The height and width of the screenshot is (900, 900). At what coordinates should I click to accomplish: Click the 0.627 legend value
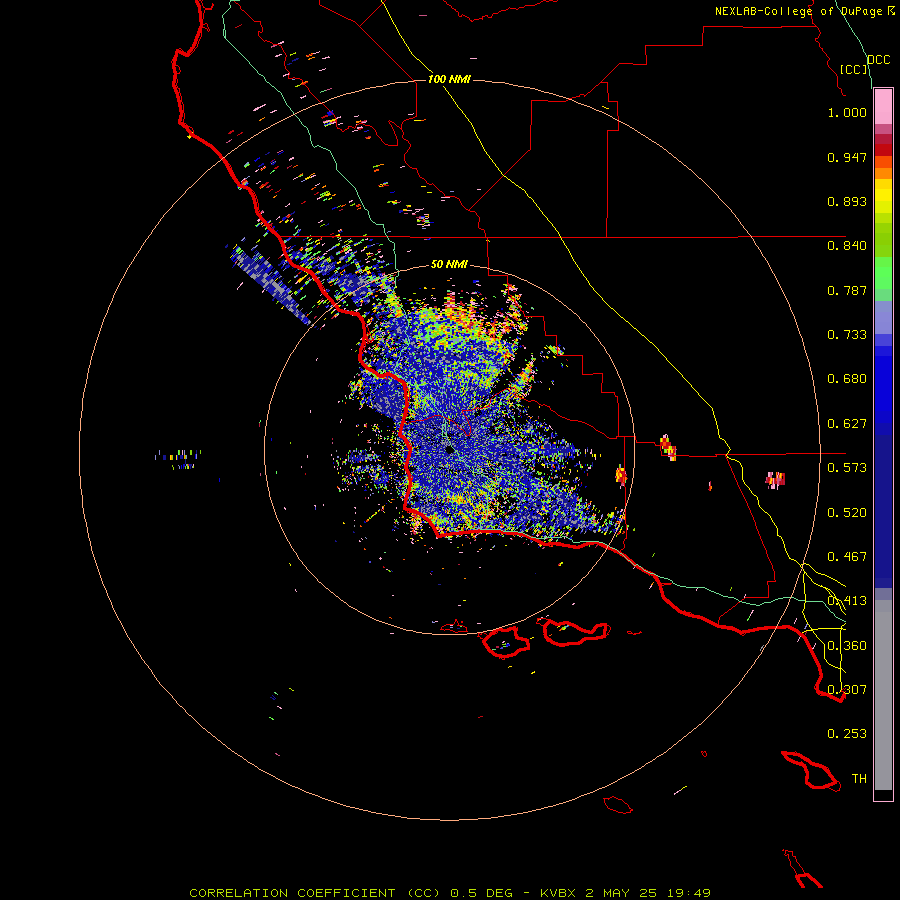pyautogui.click(x=847, y=424)
